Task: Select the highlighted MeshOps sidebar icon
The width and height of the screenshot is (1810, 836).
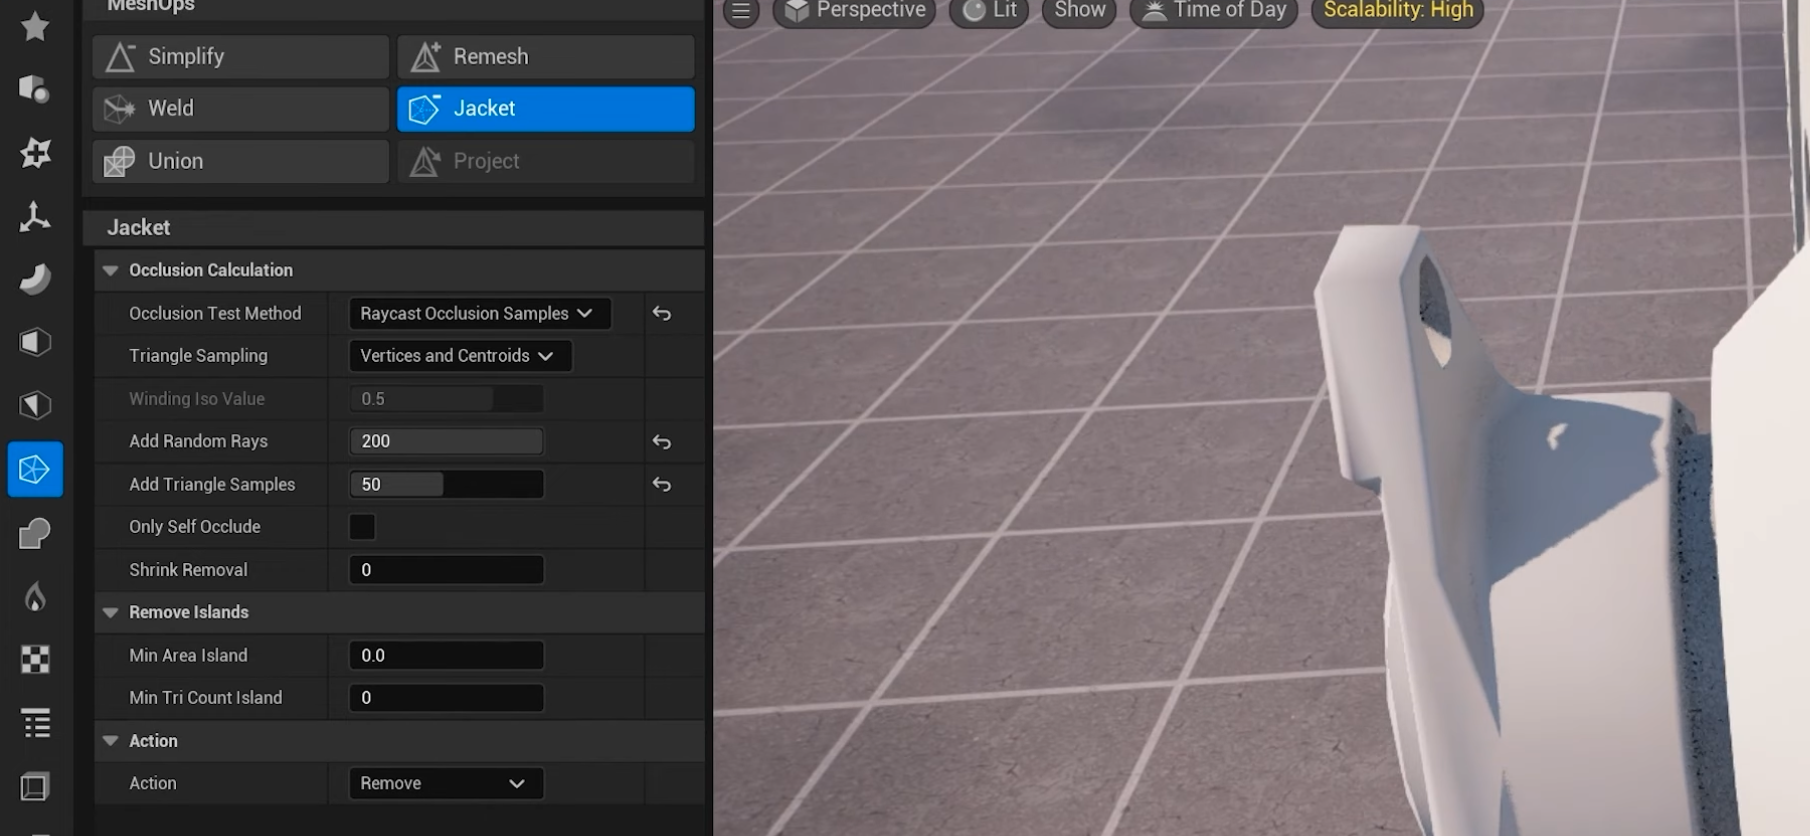Action: click(35, 469)
